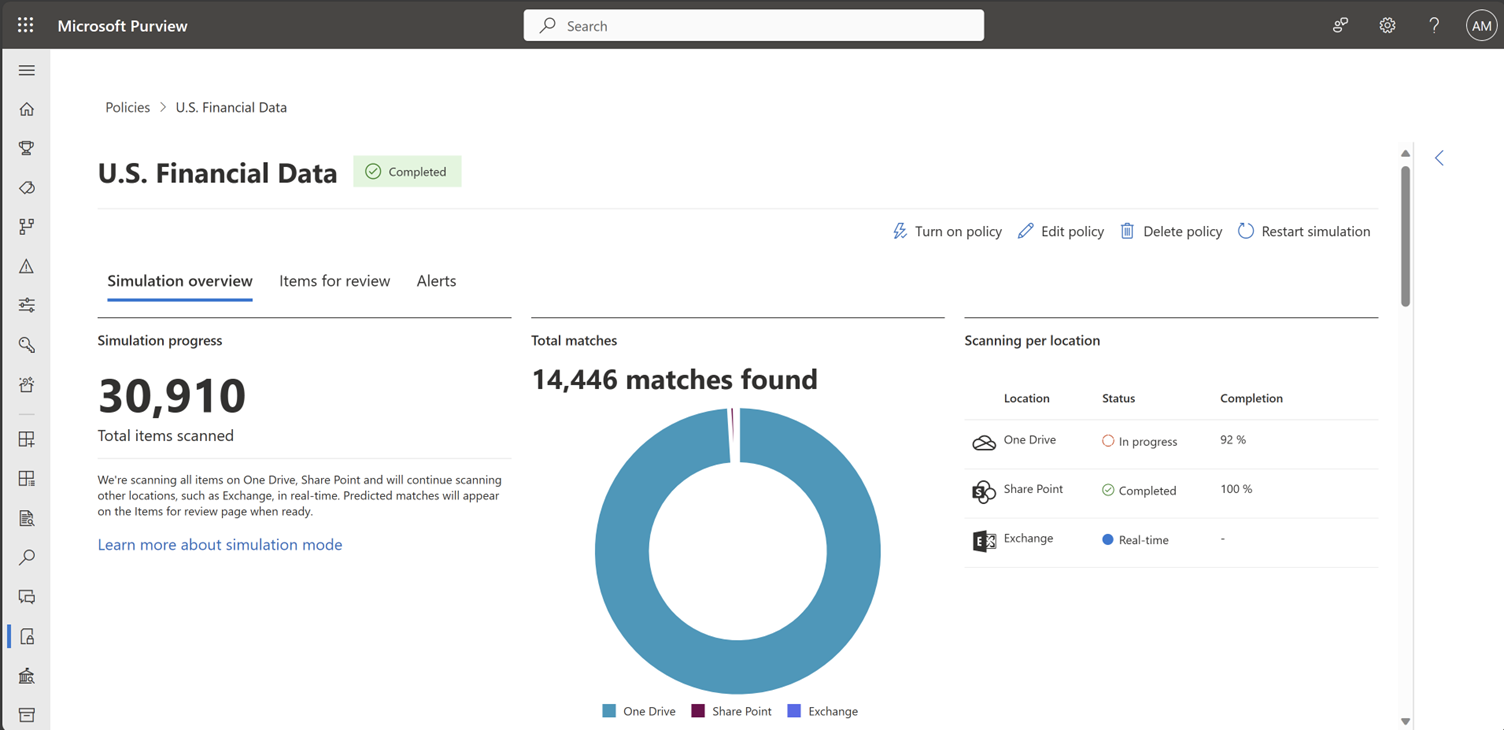Click the Microsoft Purview title
Image resolution: width=1504 pixels, height=730 pixels.
(x=122, y=26)
